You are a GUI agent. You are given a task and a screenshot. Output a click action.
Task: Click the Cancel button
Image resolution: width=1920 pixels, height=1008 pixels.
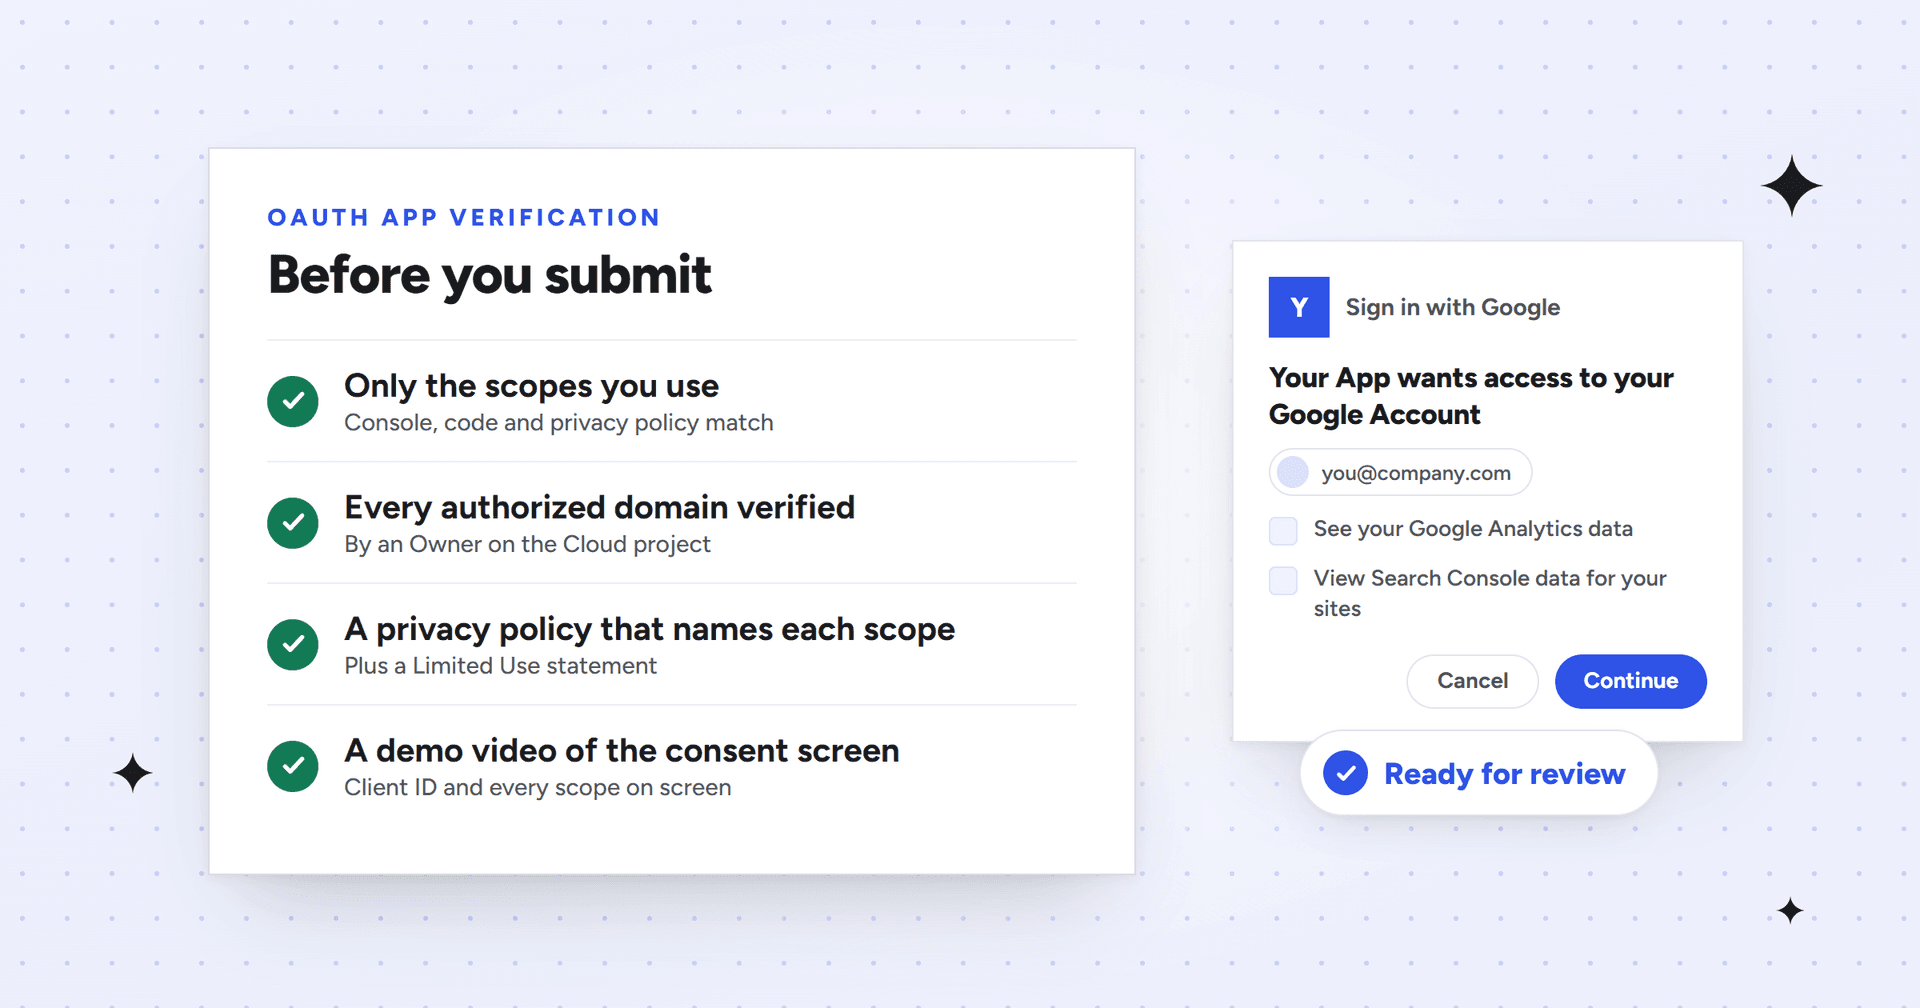click(x=1472, y=681)
